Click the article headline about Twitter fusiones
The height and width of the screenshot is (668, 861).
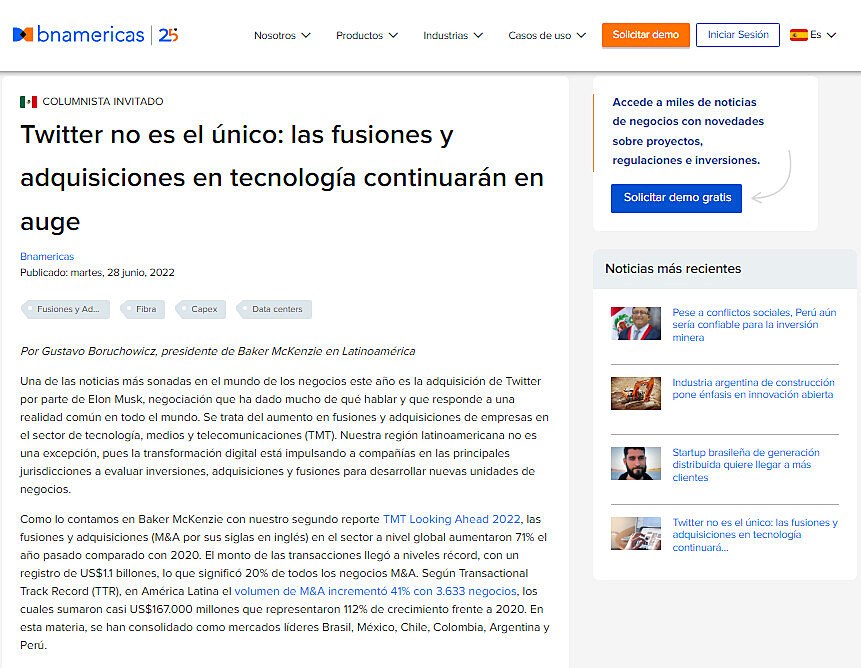tap(282, 178)
